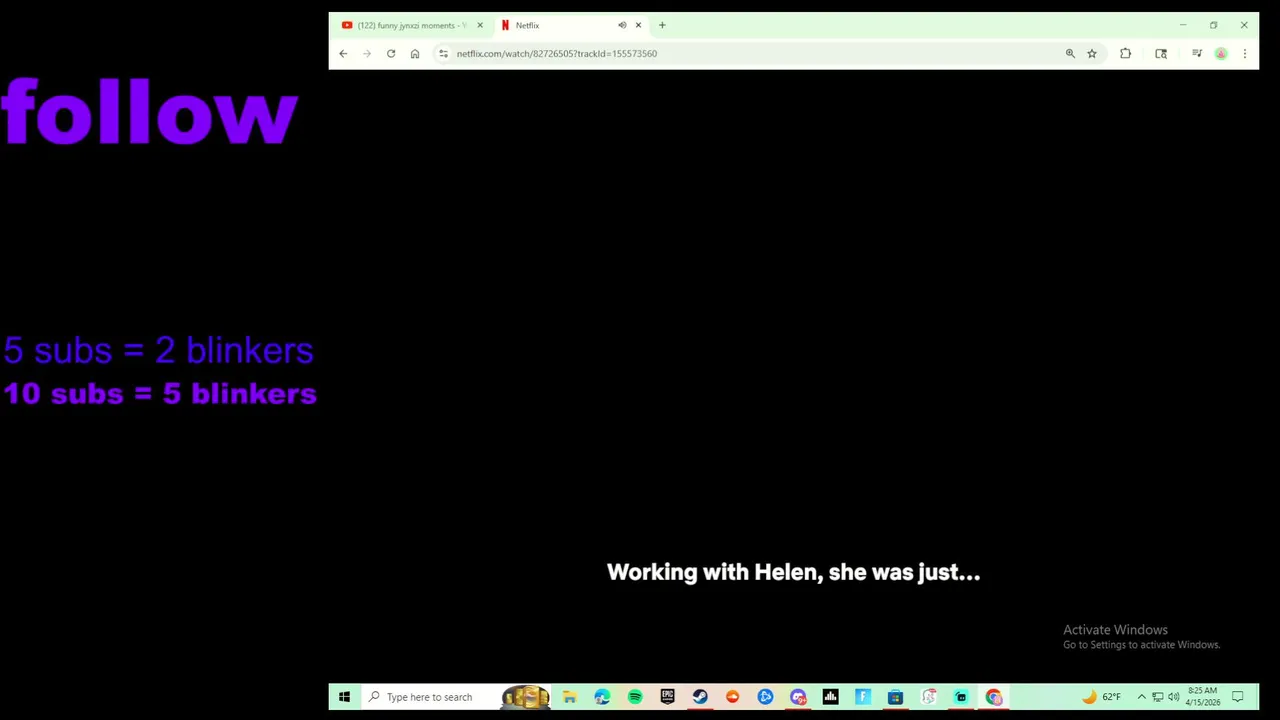Open the light-blue F app taskbar icon
The image size is (1280, 720).
863,697
